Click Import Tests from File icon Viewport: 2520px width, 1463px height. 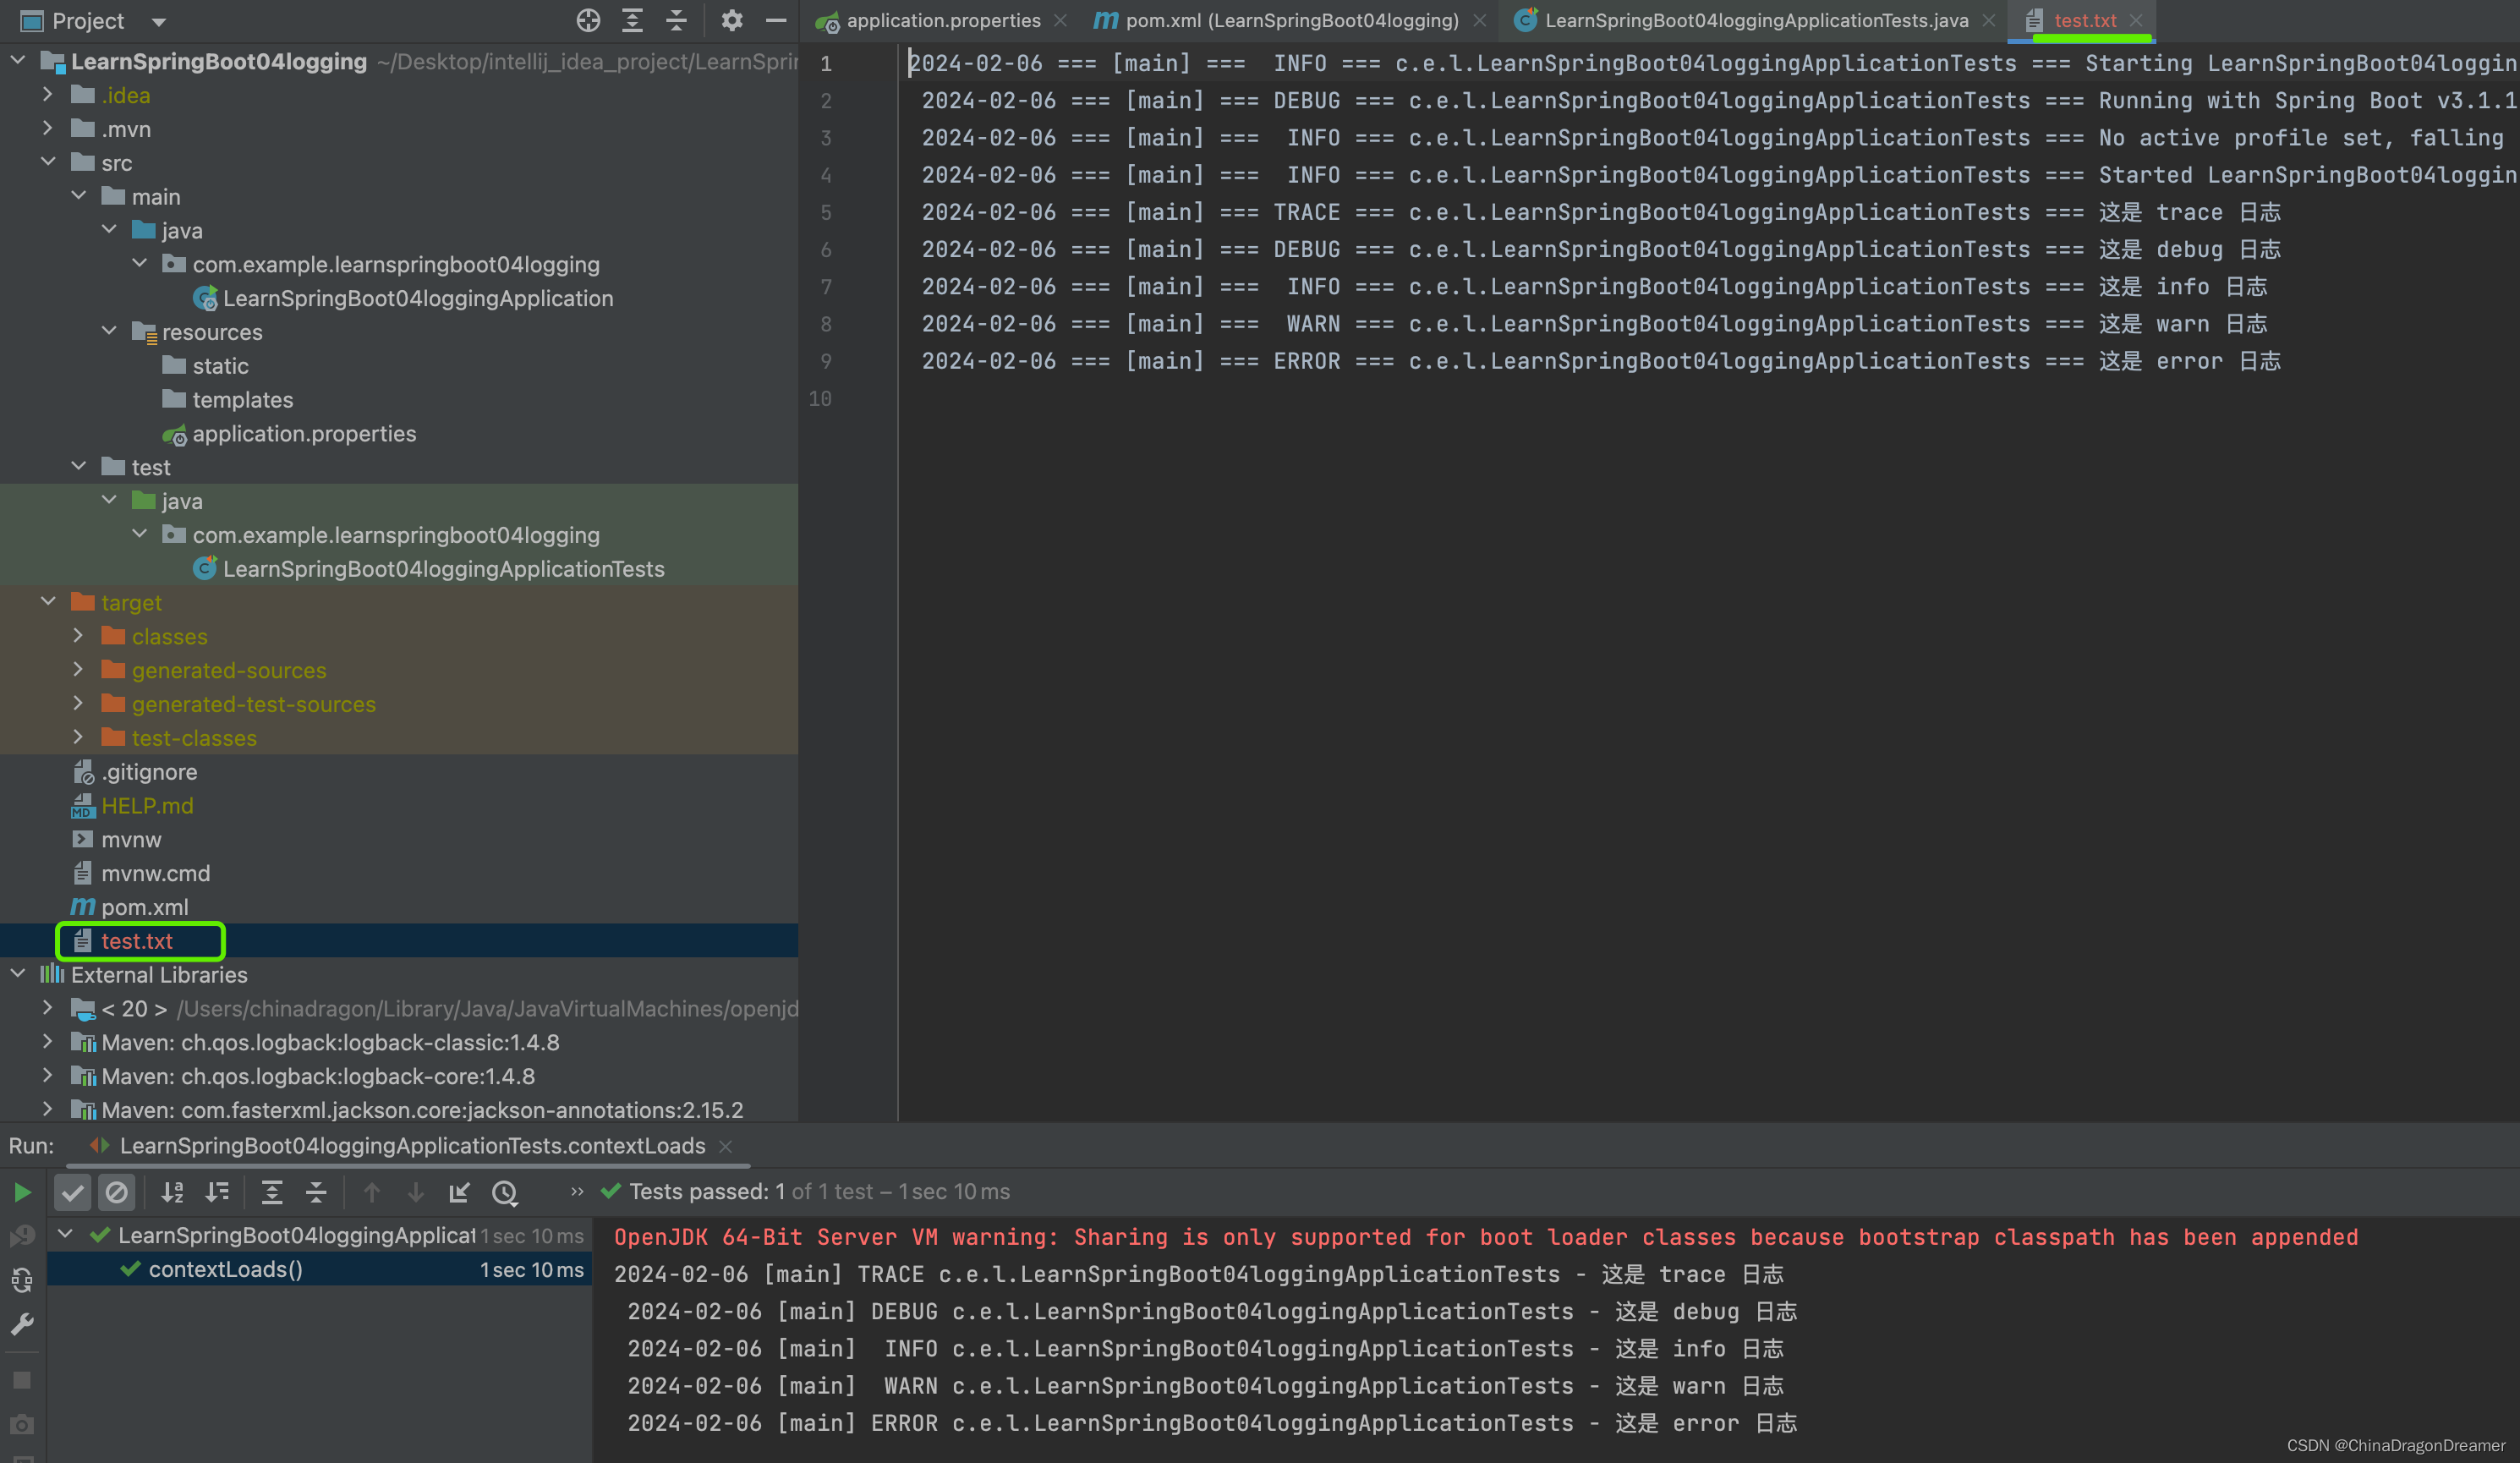point(459,1192)
